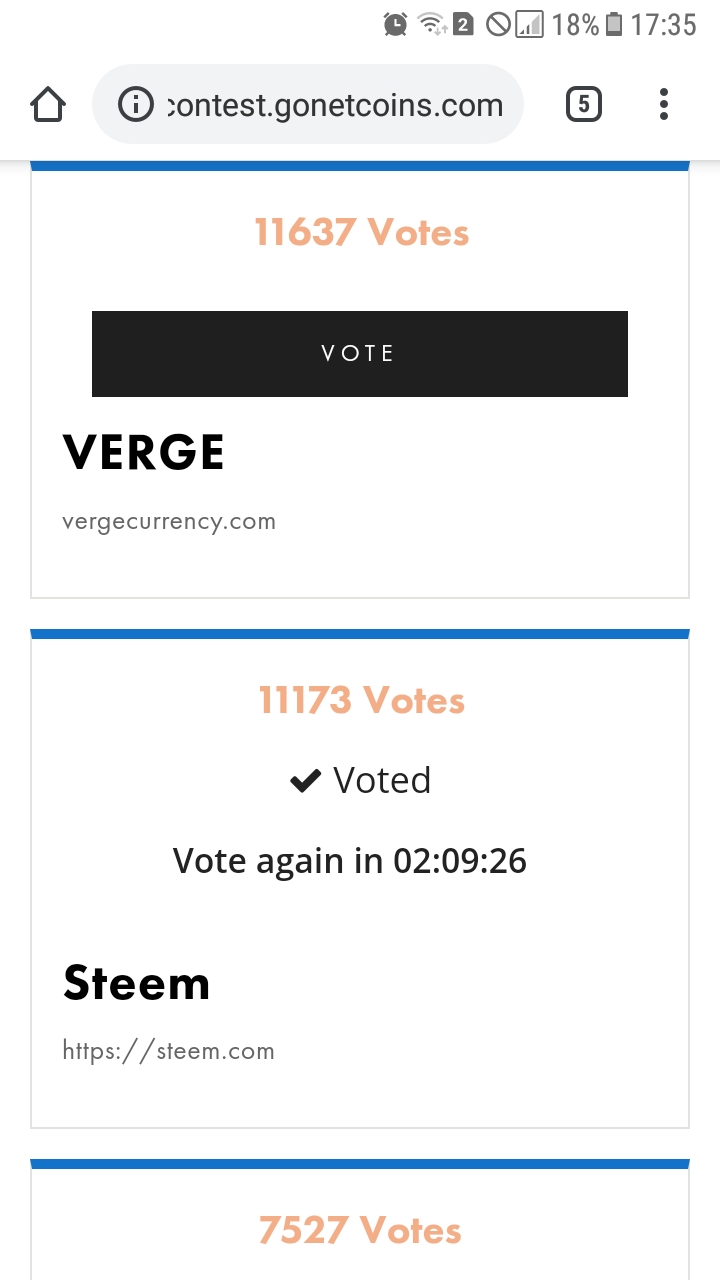
Task: Open the three-dot browser menu
Action: click(664, 104)
